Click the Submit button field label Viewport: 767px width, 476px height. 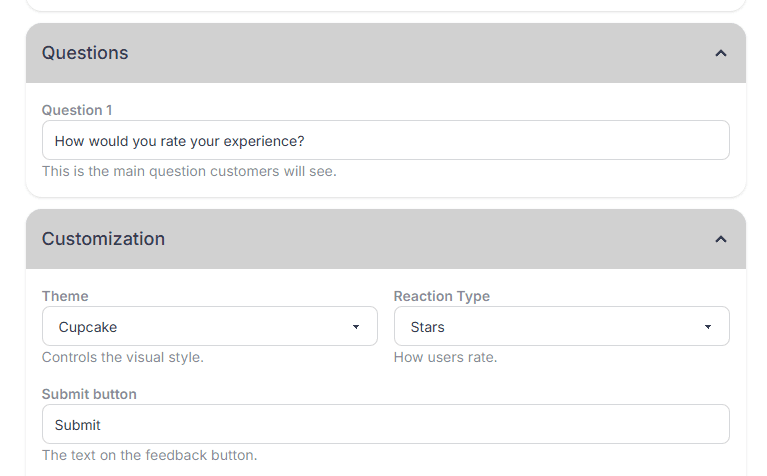[x=89, y=394]
